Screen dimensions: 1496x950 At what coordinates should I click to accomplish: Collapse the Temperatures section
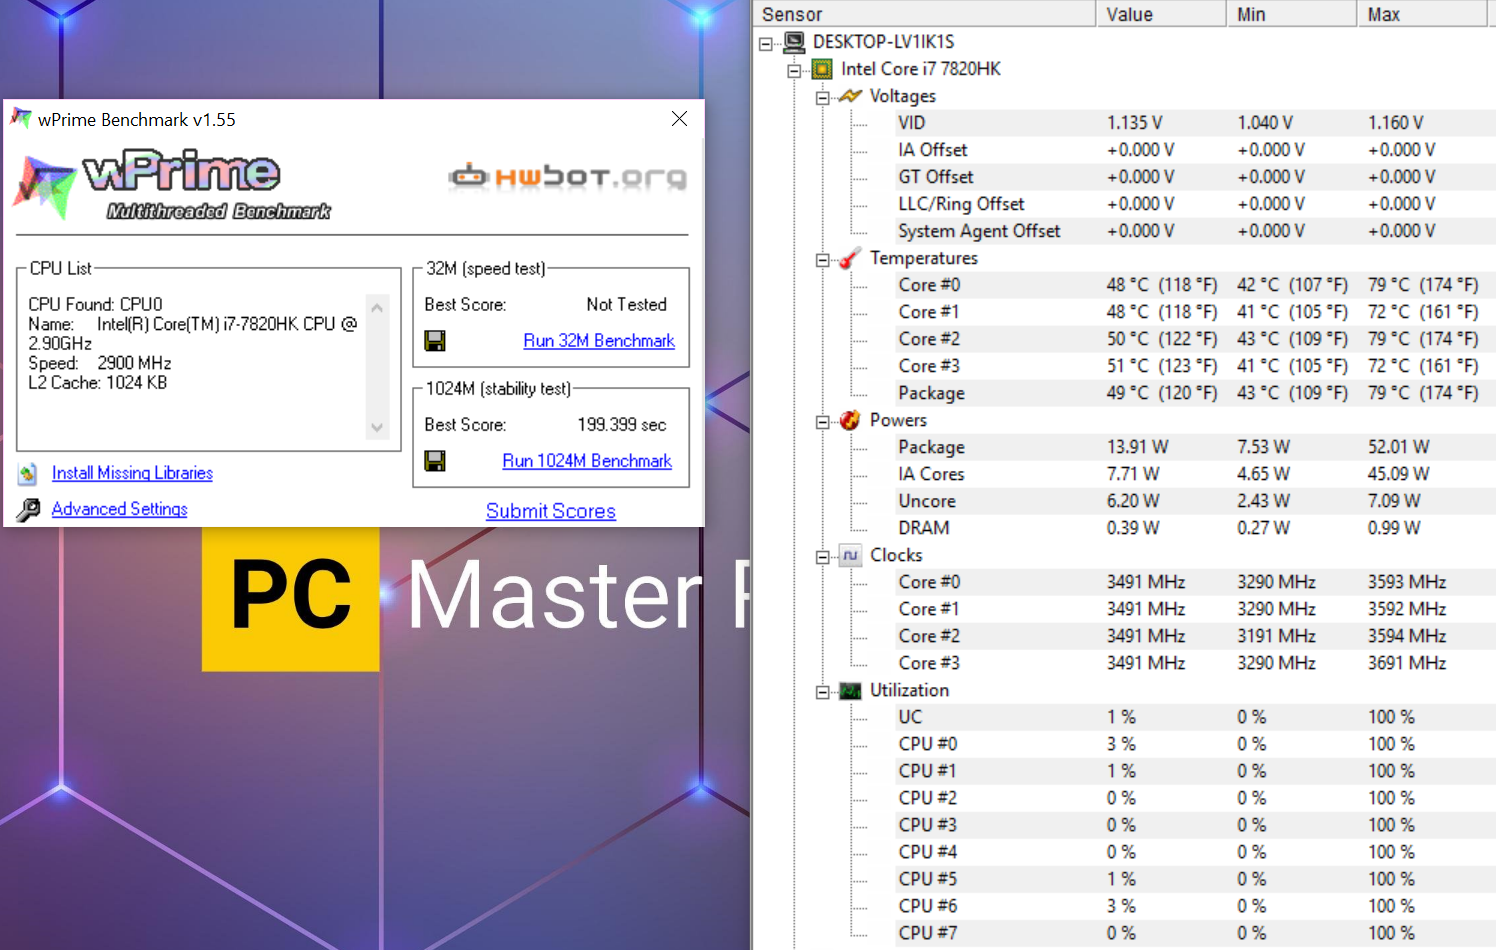tap(822, 259)
